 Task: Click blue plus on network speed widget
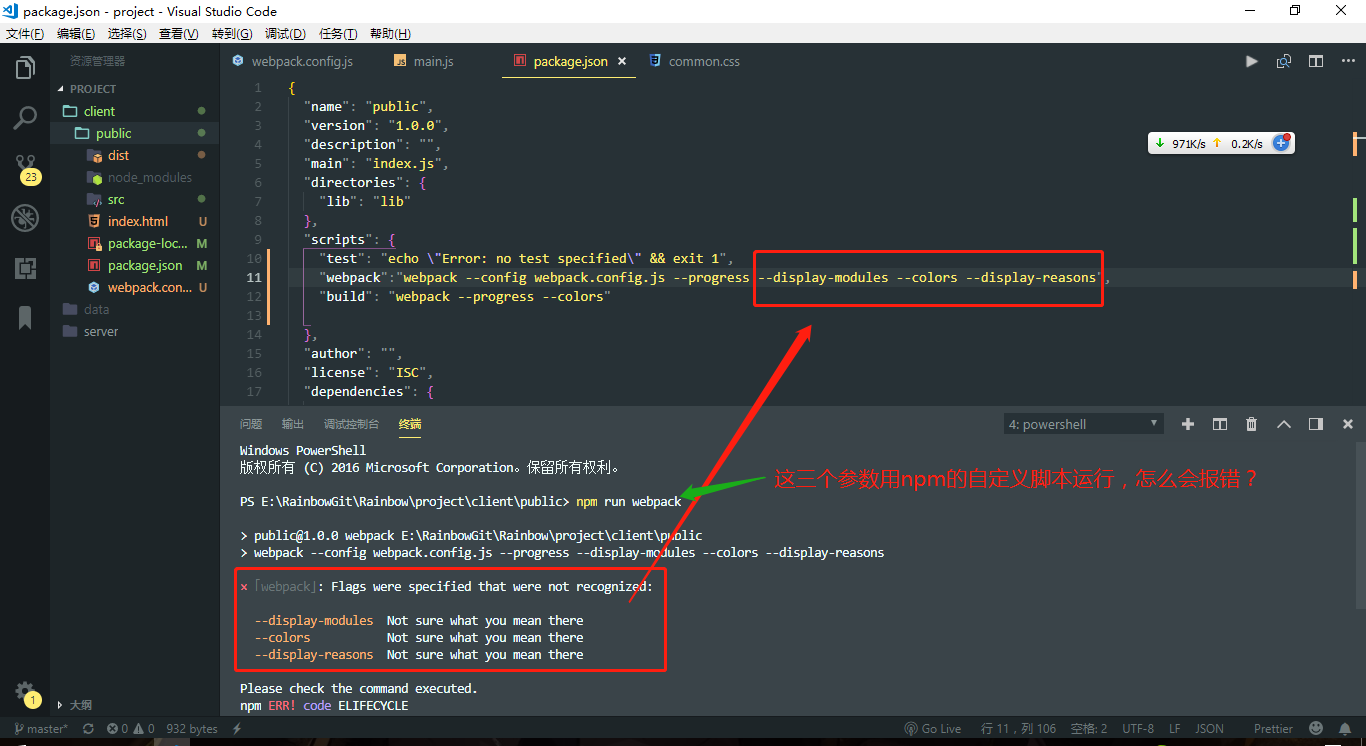pyautogui.click(x=1280, y=143)
